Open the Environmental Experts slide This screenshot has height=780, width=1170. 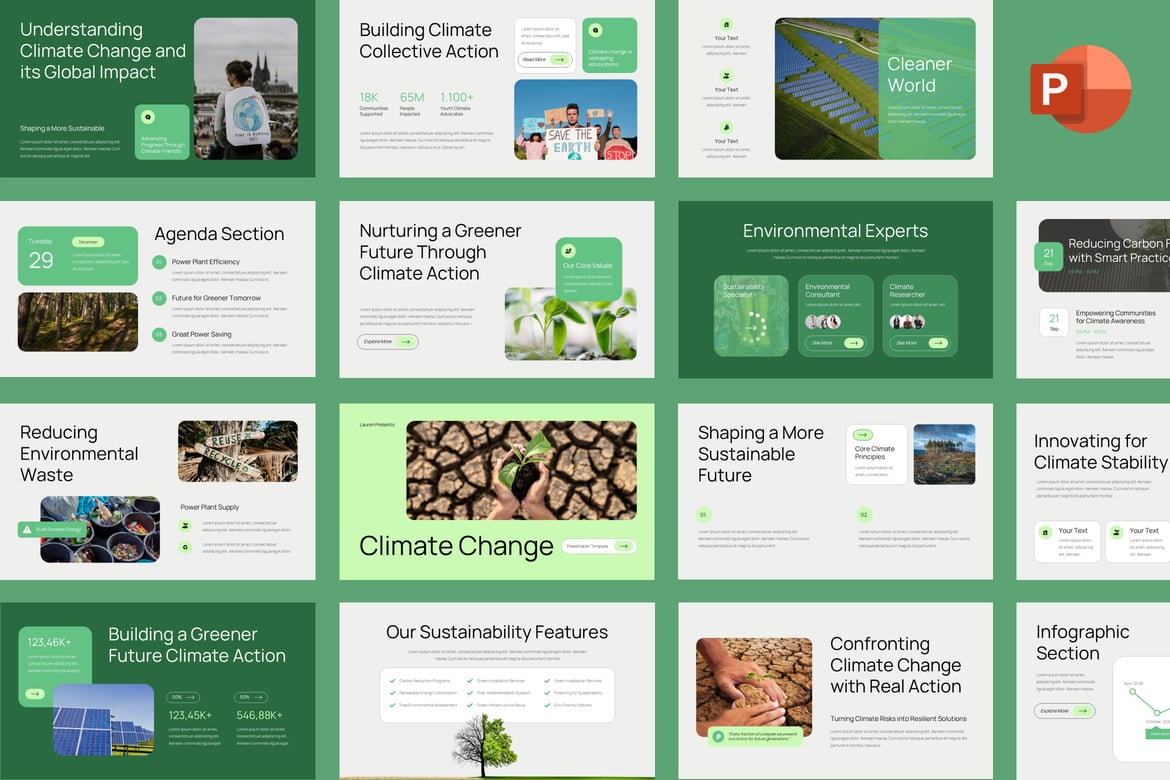pyautogui.click(x=836, y=290)
